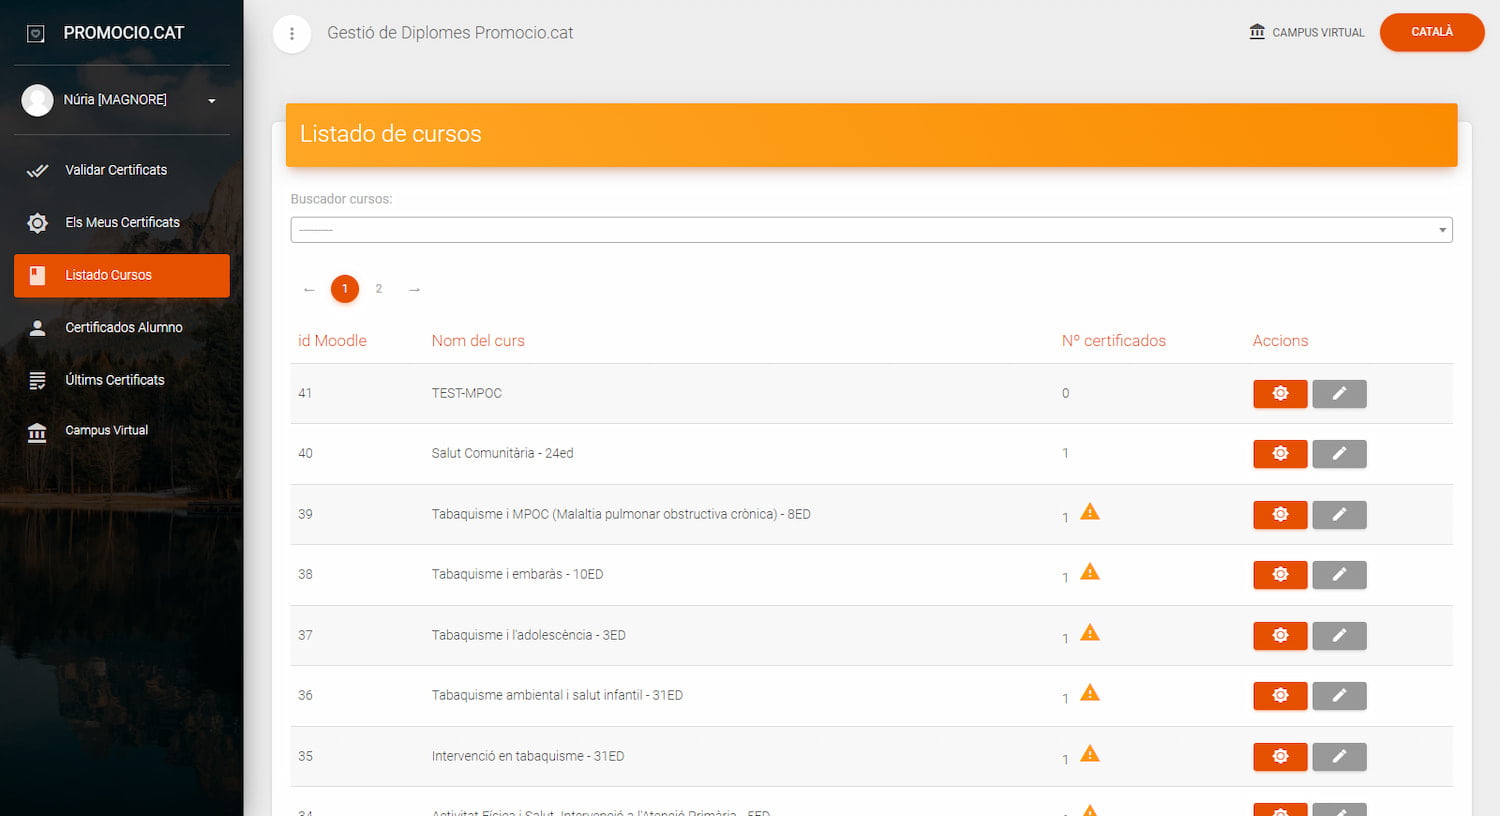
Task: Open gear settings for Tabaquisme i MPOC course
Action: point(1280,515)
